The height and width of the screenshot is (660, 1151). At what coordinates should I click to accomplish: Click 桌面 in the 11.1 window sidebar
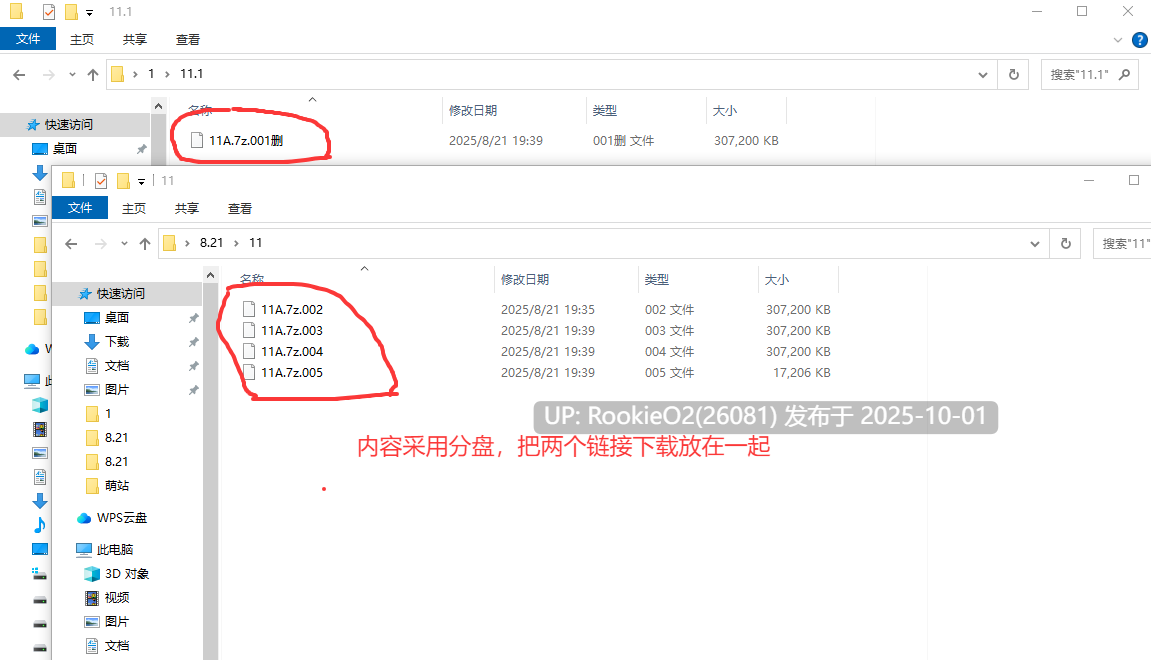pyautogui.click(x=65, y=149)
